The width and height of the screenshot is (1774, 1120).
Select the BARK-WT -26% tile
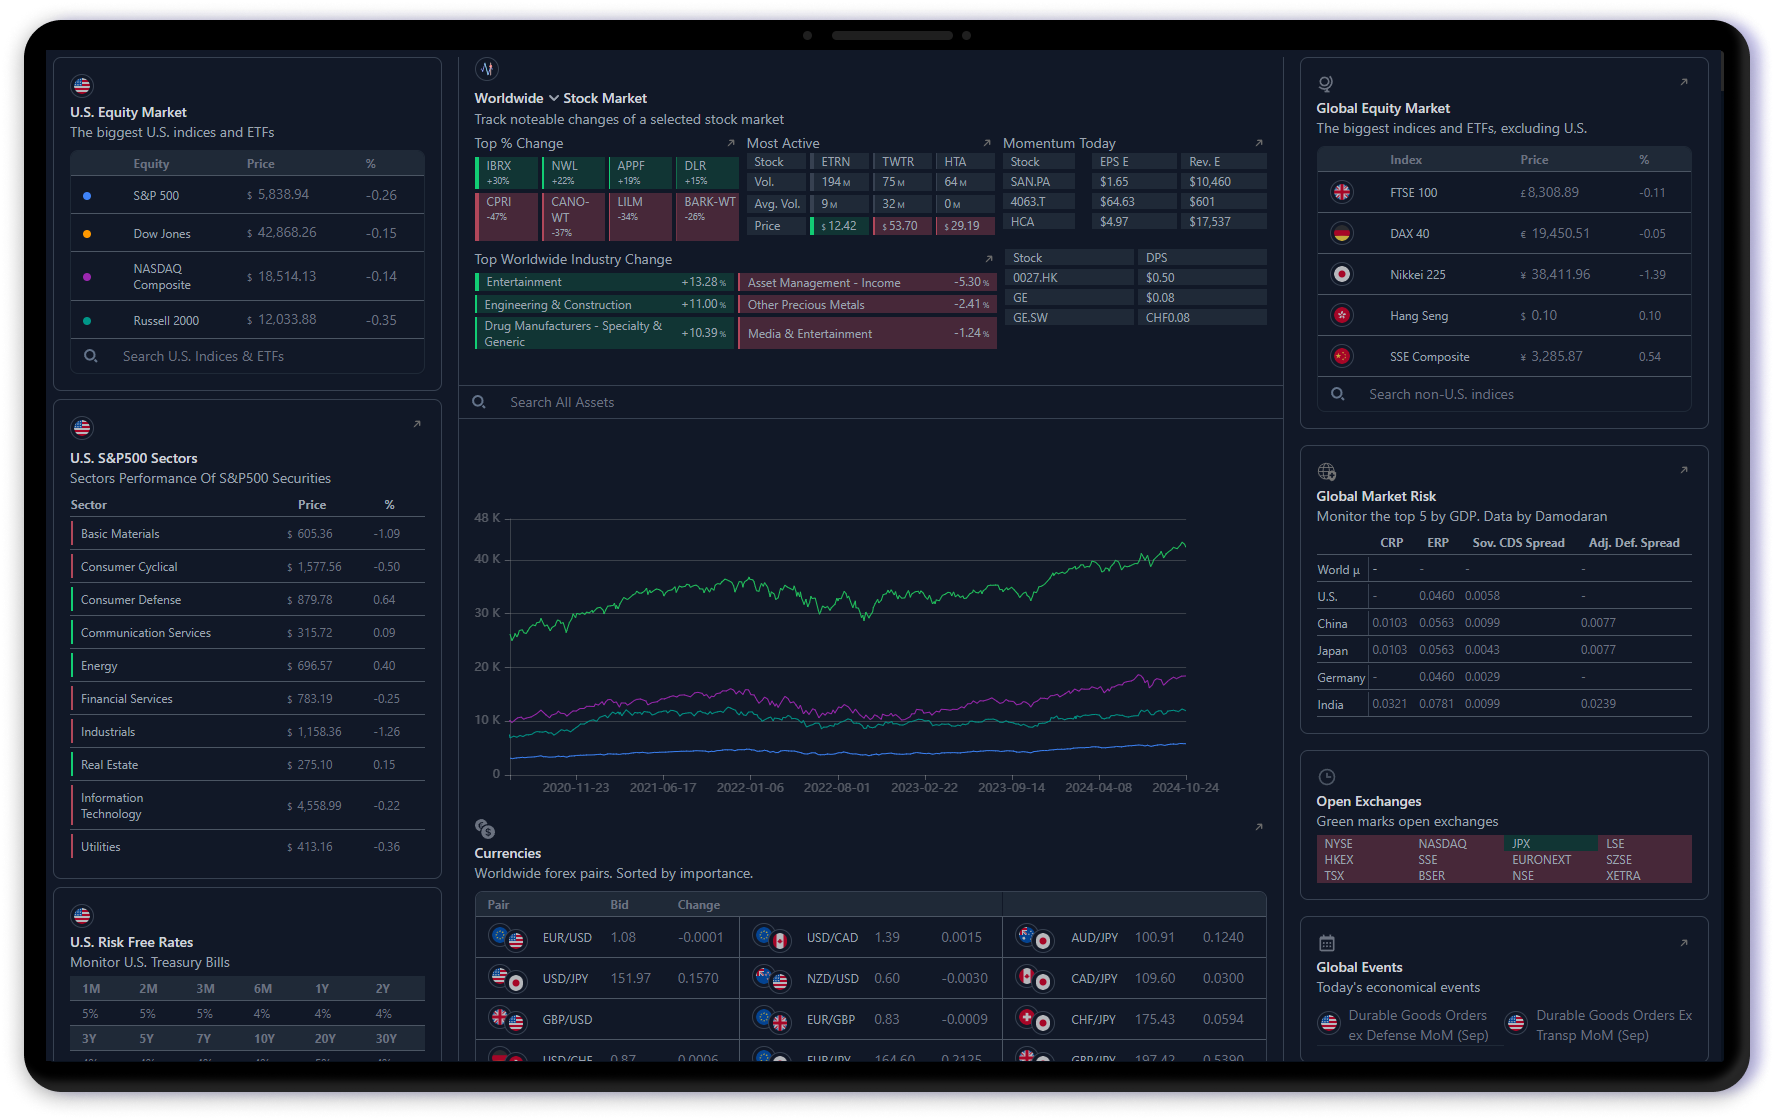pyautogui.click(x=708, y=217)
